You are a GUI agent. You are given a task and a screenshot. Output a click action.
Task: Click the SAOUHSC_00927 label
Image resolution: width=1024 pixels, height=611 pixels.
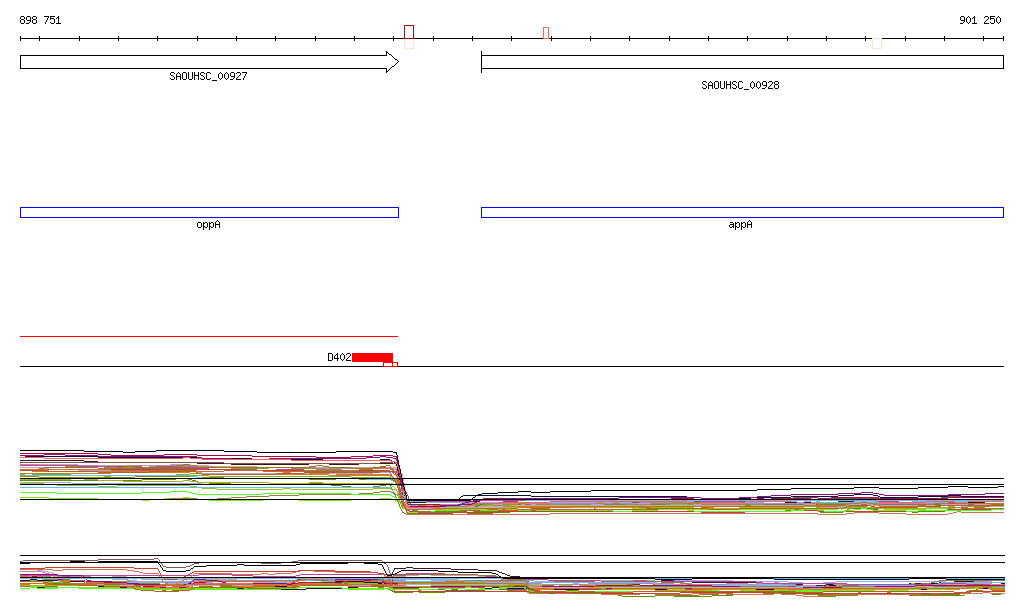pos(208,76)
